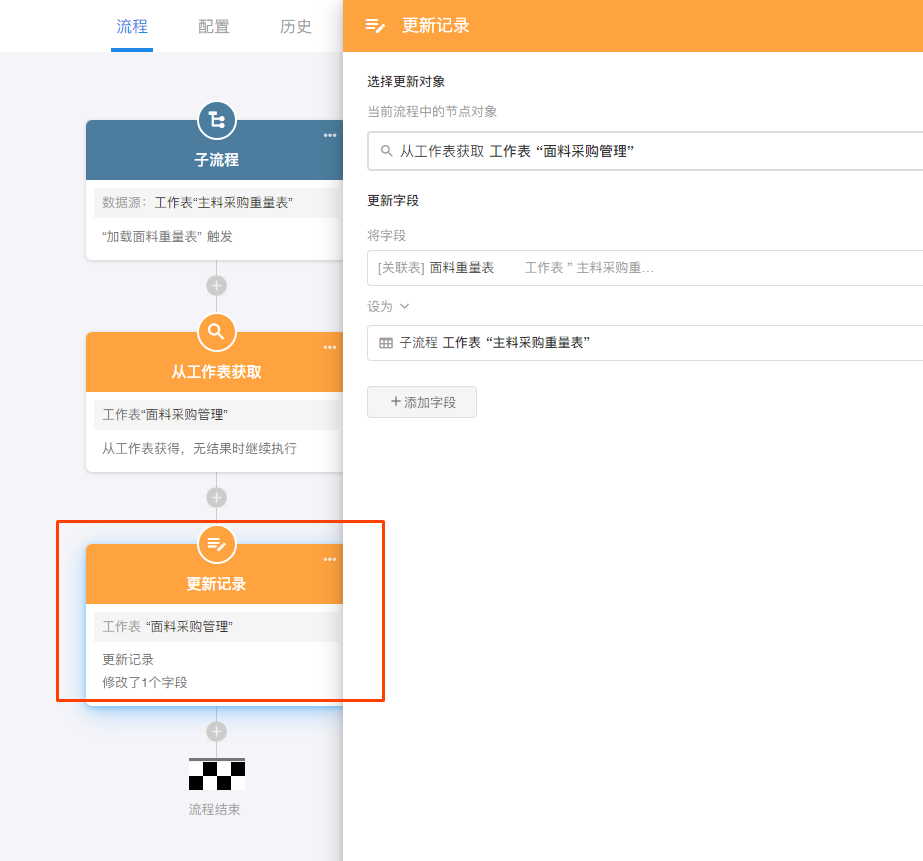
Task: Add a node below the 更新记录 node
Action: click(x=217, y=732)
